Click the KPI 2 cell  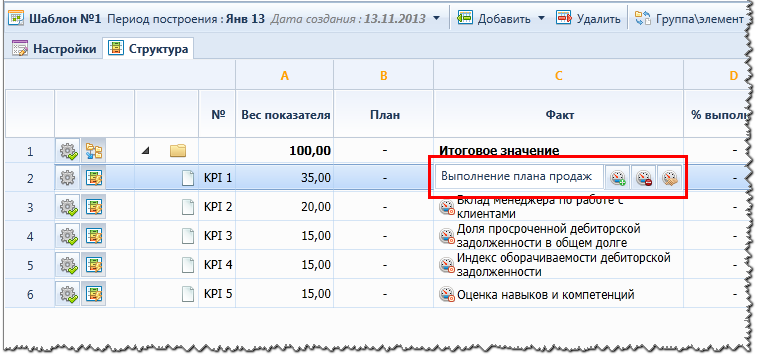[x=218, y=207]
